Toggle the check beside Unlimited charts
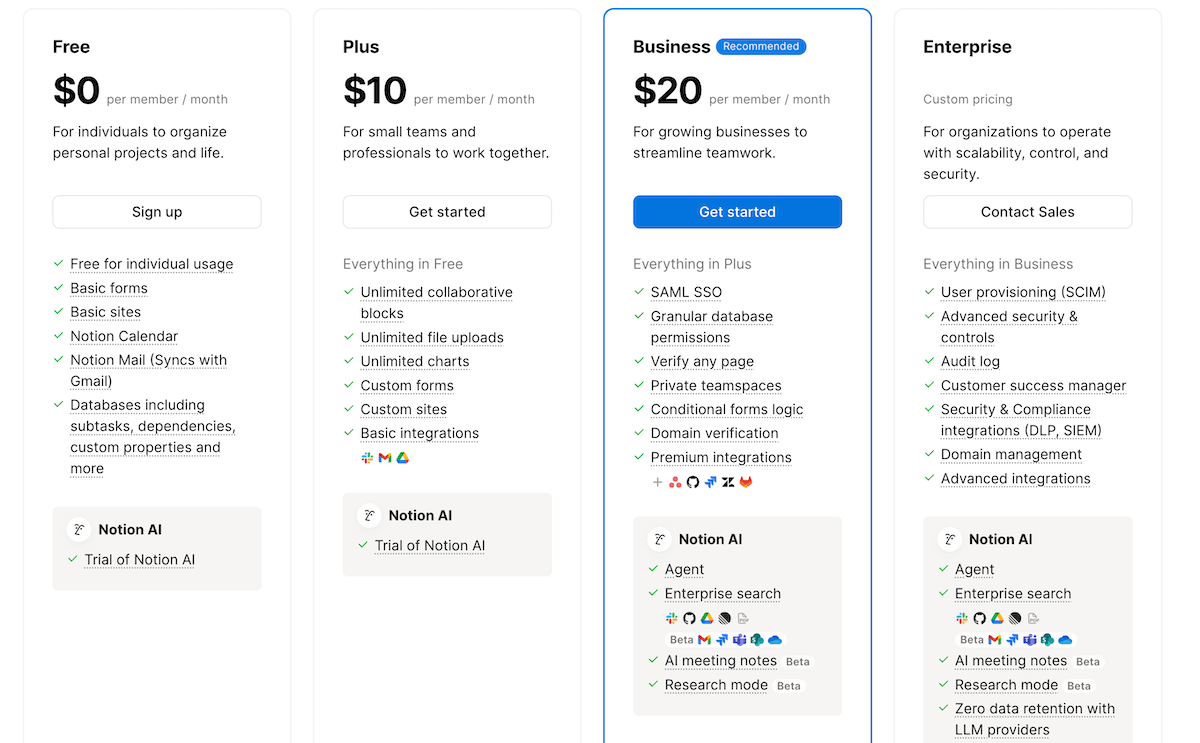Viewport: 1200px width, 743px height. click(350, 361)
